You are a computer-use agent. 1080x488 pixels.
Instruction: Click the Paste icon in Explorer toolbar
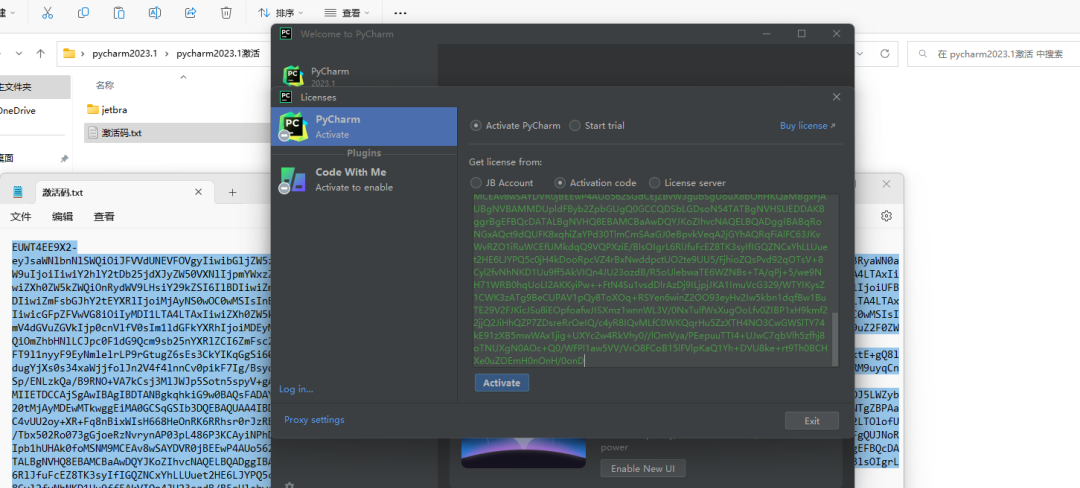pos(119,12)
